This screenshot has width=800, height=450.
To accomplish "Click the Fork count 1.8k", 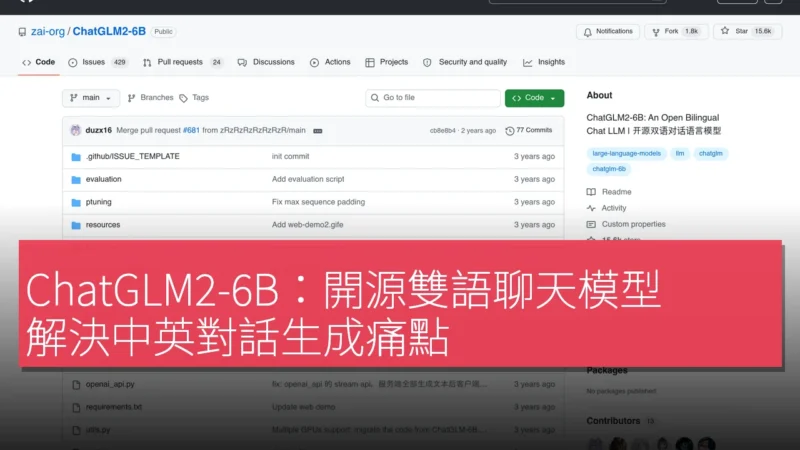I will [x=691, y=32].
